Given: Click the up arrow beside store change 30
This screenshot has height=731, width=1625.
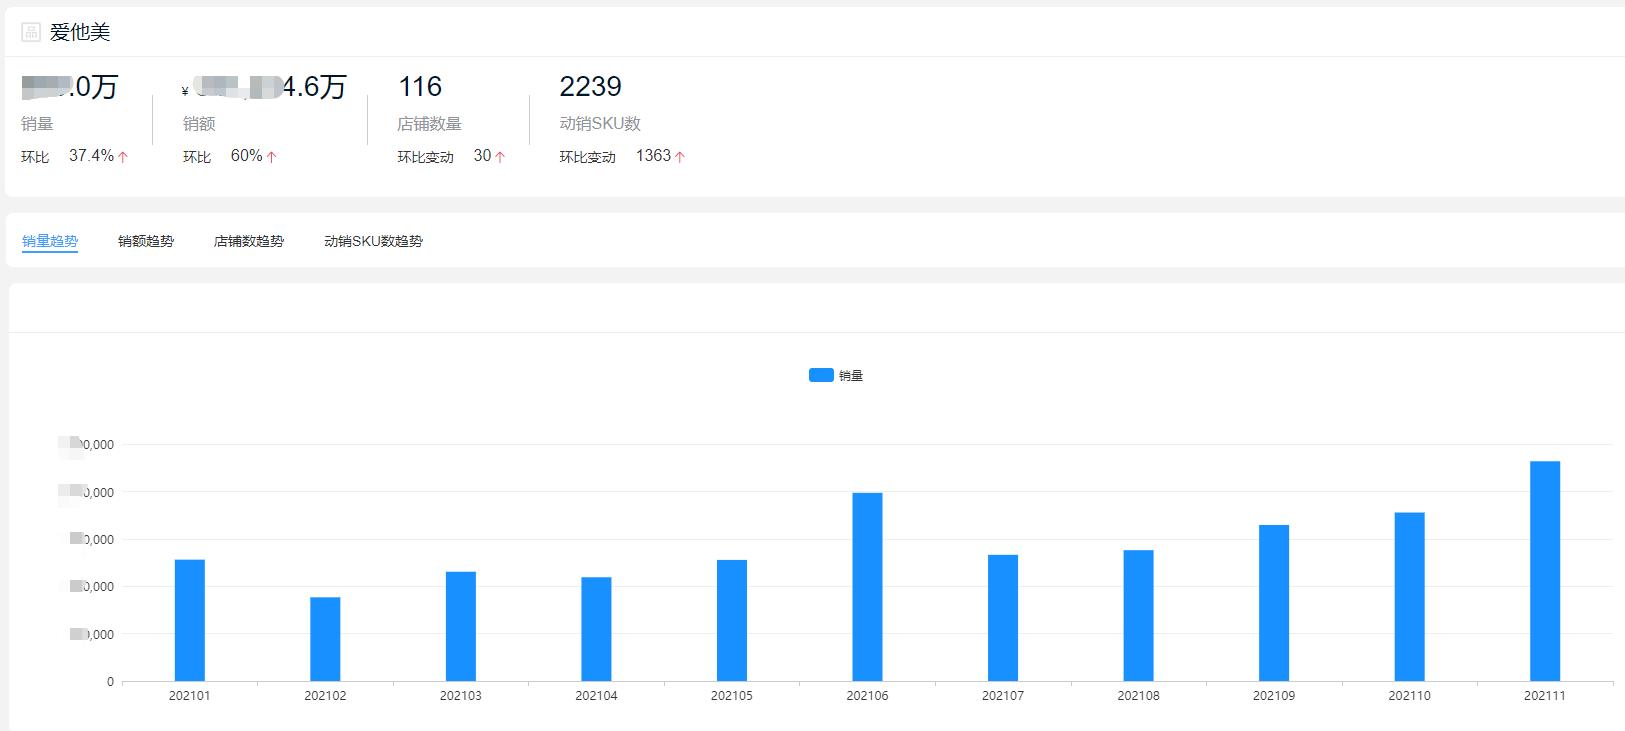Looking at the screenshot, I should (500, 157).
